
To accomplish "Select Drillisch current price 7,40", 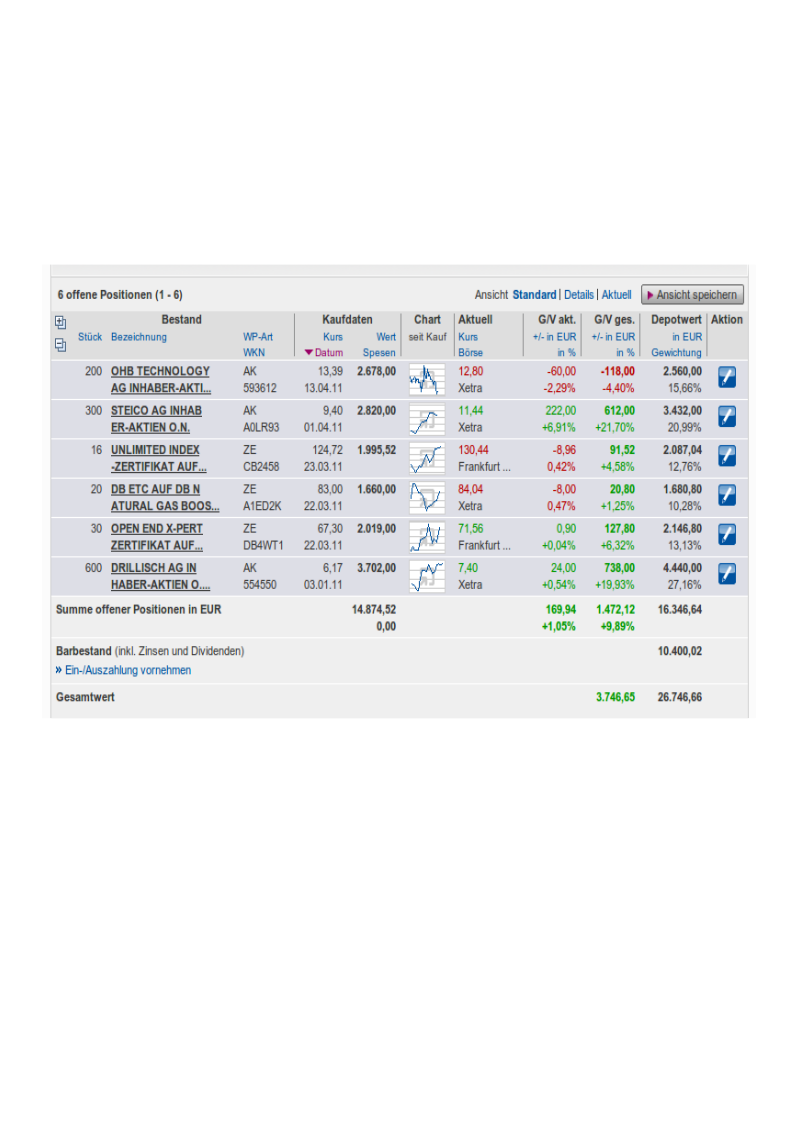I will click(x=468, y=568).
